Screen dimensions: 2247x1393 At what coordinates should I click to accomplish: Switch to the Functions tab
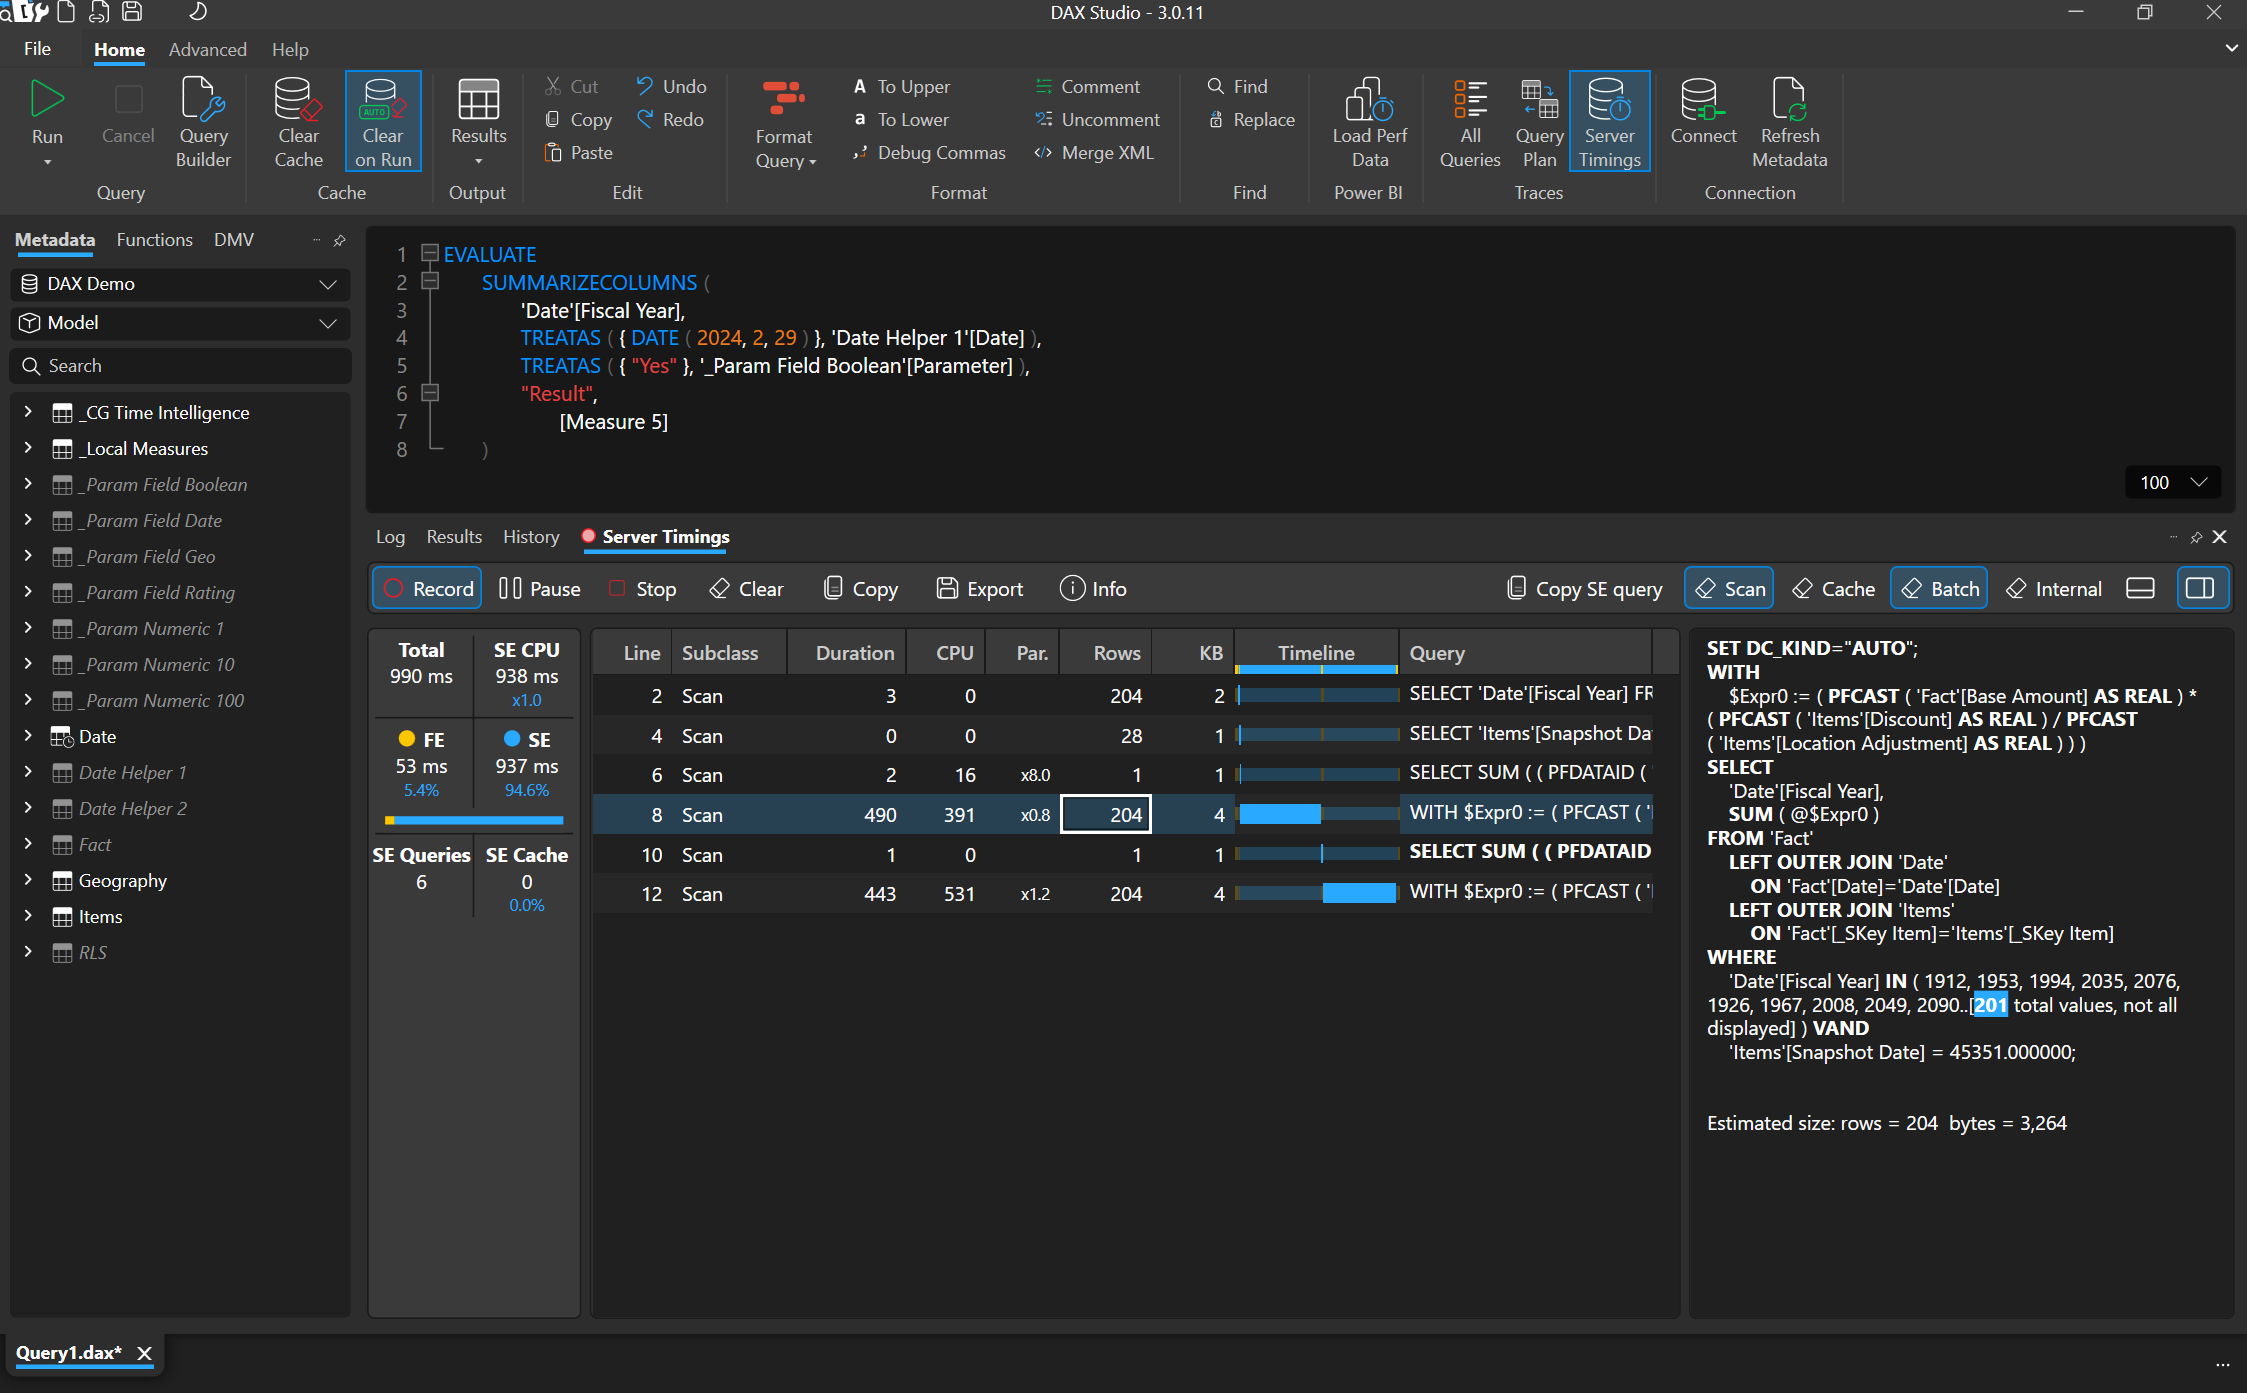click(x=154, y=239)
